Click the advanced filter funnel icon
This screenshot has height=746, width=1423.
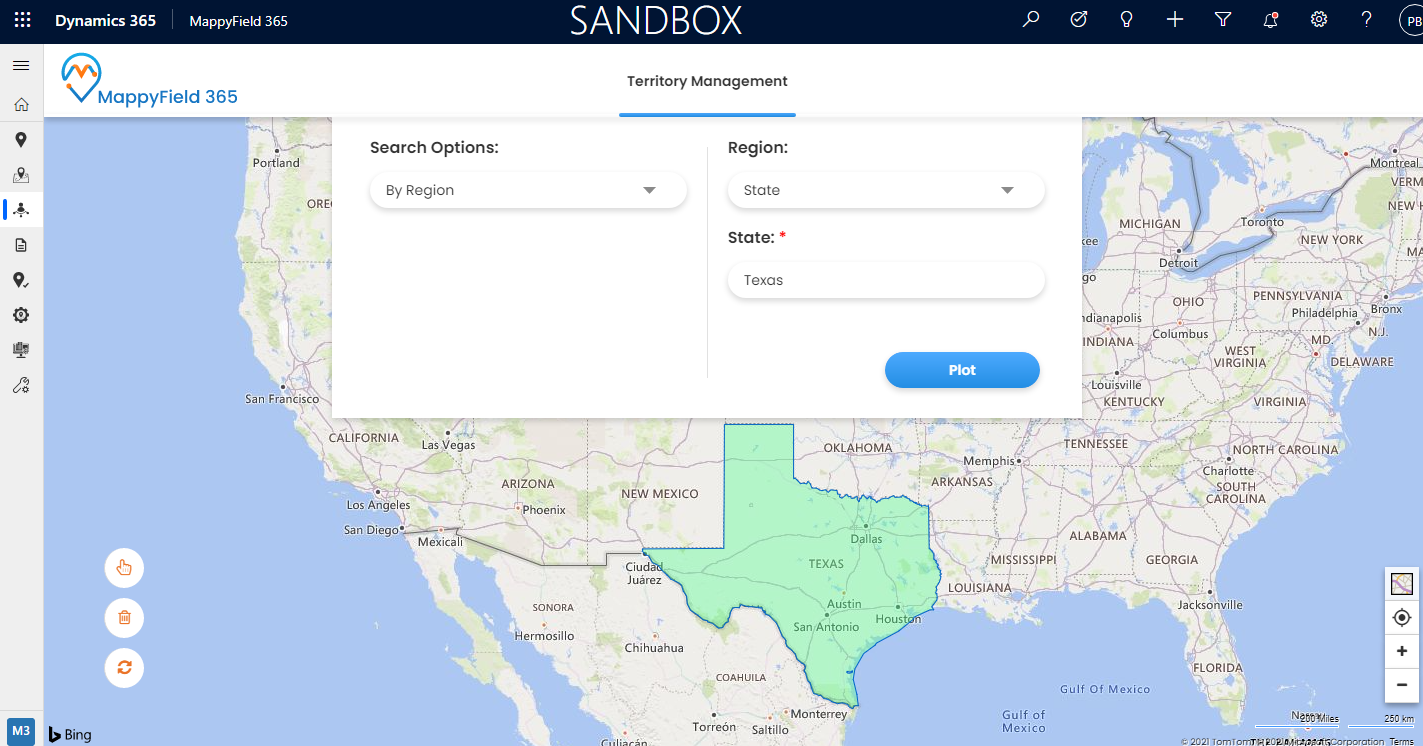(1222, 20)
